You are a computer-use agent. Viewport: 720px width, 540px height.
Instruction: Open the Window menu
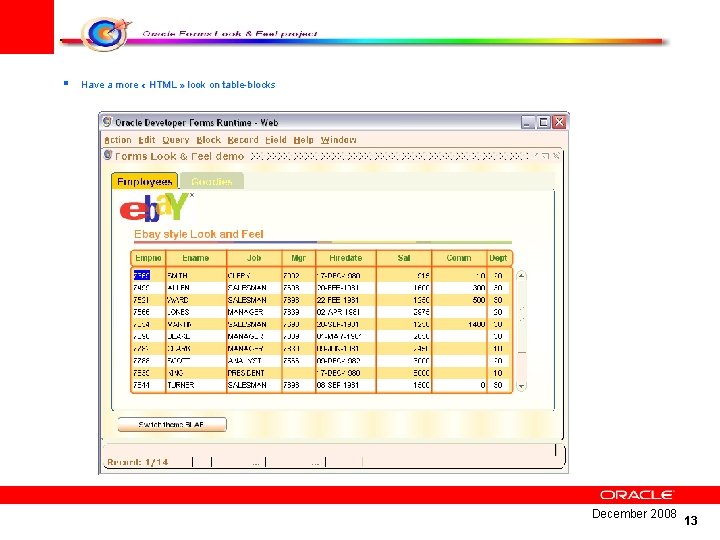point(338,140)
